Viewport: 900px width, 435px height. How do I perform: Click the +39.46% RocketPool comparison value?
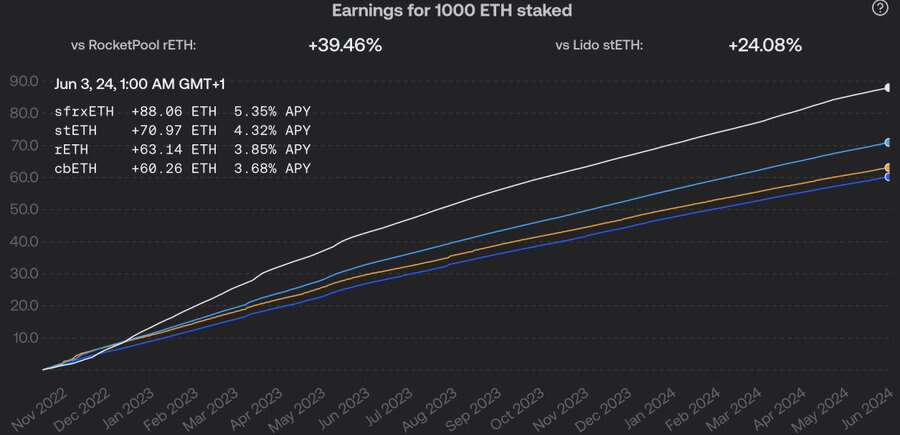point(345,46)
